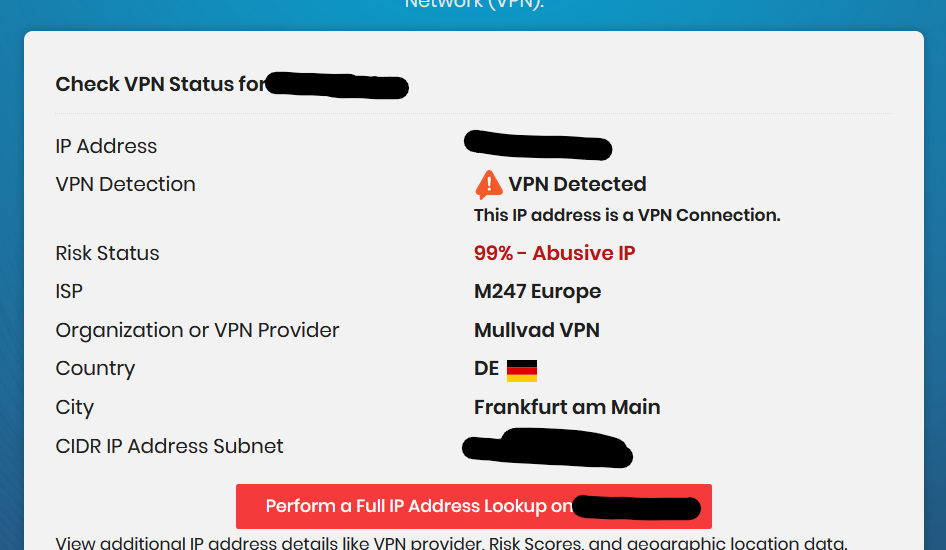946x550 pixels.
Task: Click the Organization or VPN Provider label
Action: click(x=197, y=330)
